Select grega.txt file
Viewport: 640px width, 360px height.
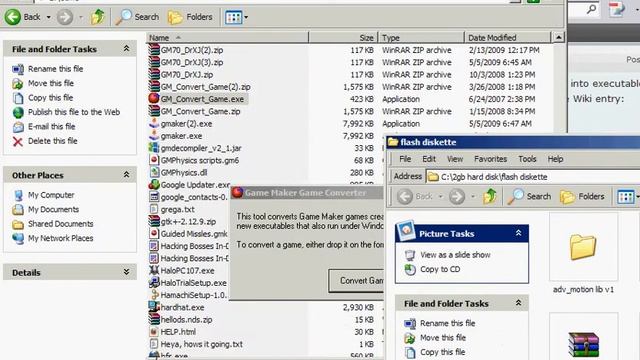(177, 209)
